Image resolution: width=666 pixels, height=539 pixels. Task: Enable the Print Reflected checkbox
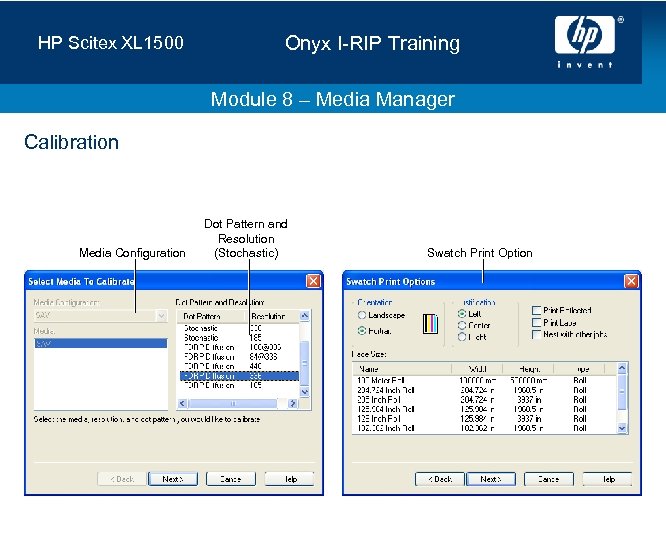tap(536, 310)
